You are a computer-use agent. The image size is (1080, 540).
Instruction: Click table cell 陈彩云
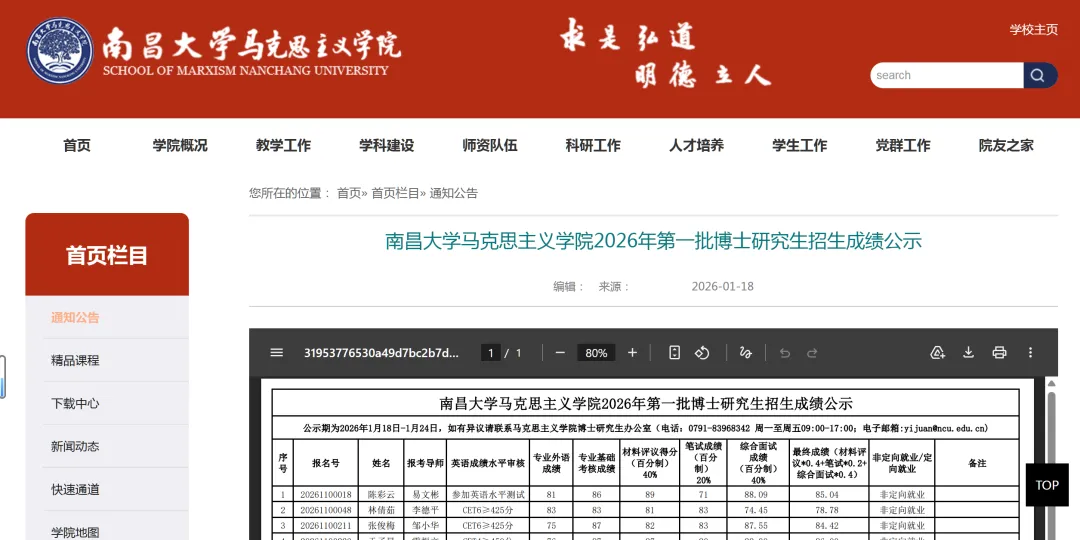tap(381, 494)
